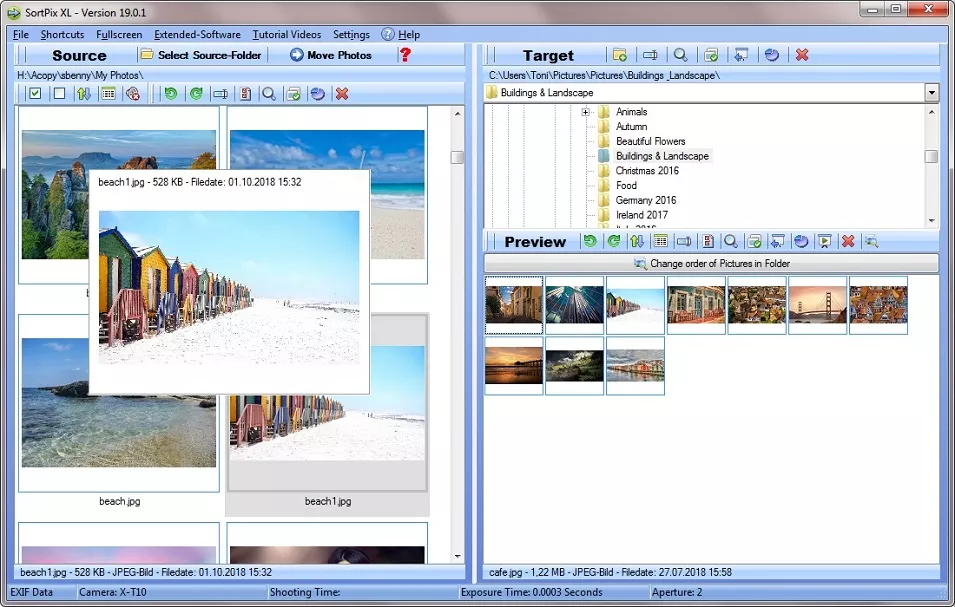Screen dimensions: 955x607
Task: Select Ireland 2017 folder in tree
Action: [641, 215]
